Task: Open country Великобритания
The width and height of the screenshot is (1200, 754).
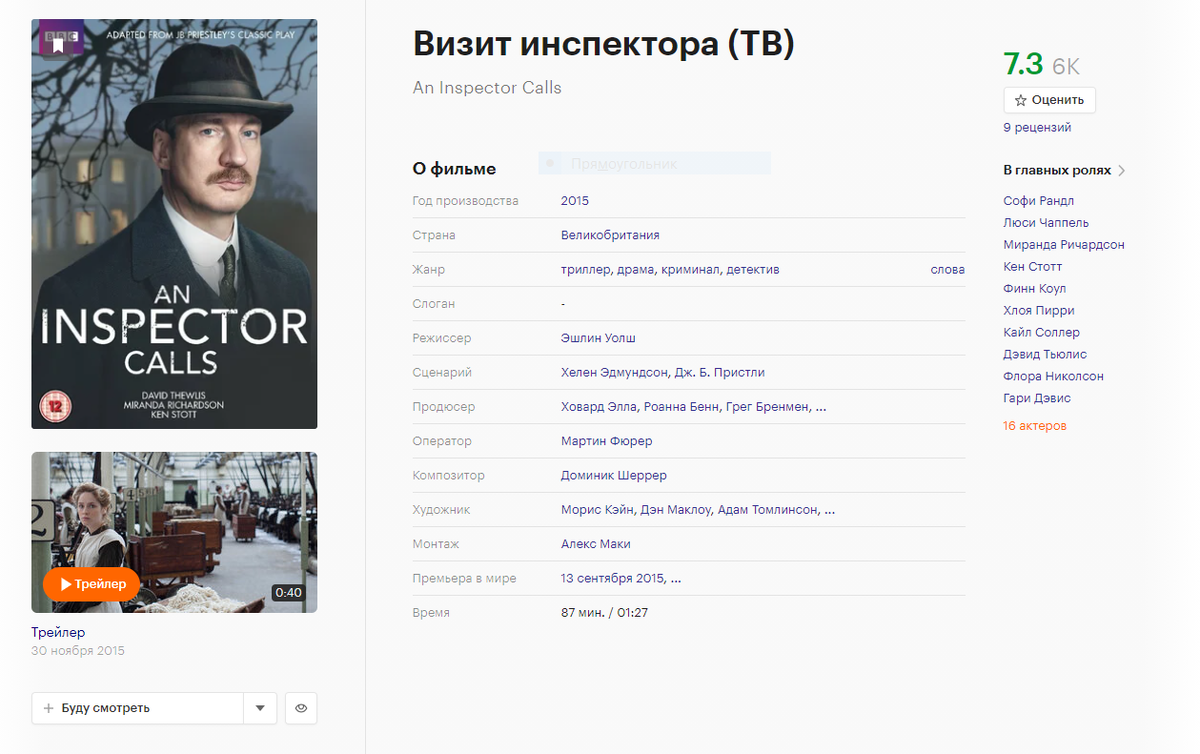Action: click(x=610, y=235)
